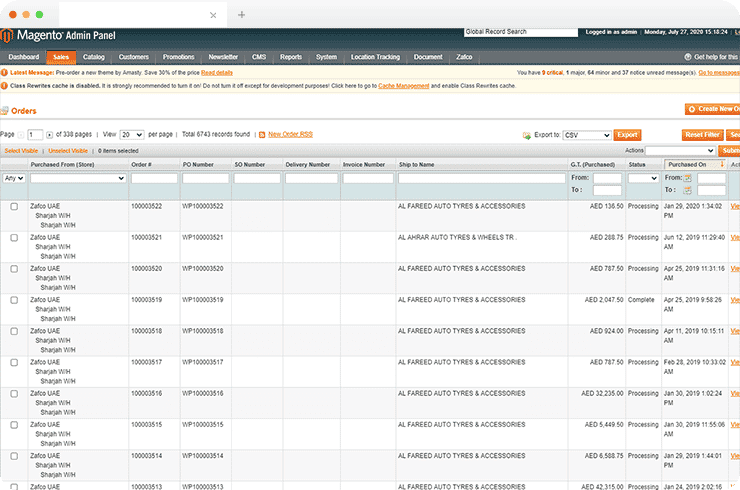The height and width of the screenshot is (490, 740).
Task: Open the Reports menu
Action: [x=291, y=57]
